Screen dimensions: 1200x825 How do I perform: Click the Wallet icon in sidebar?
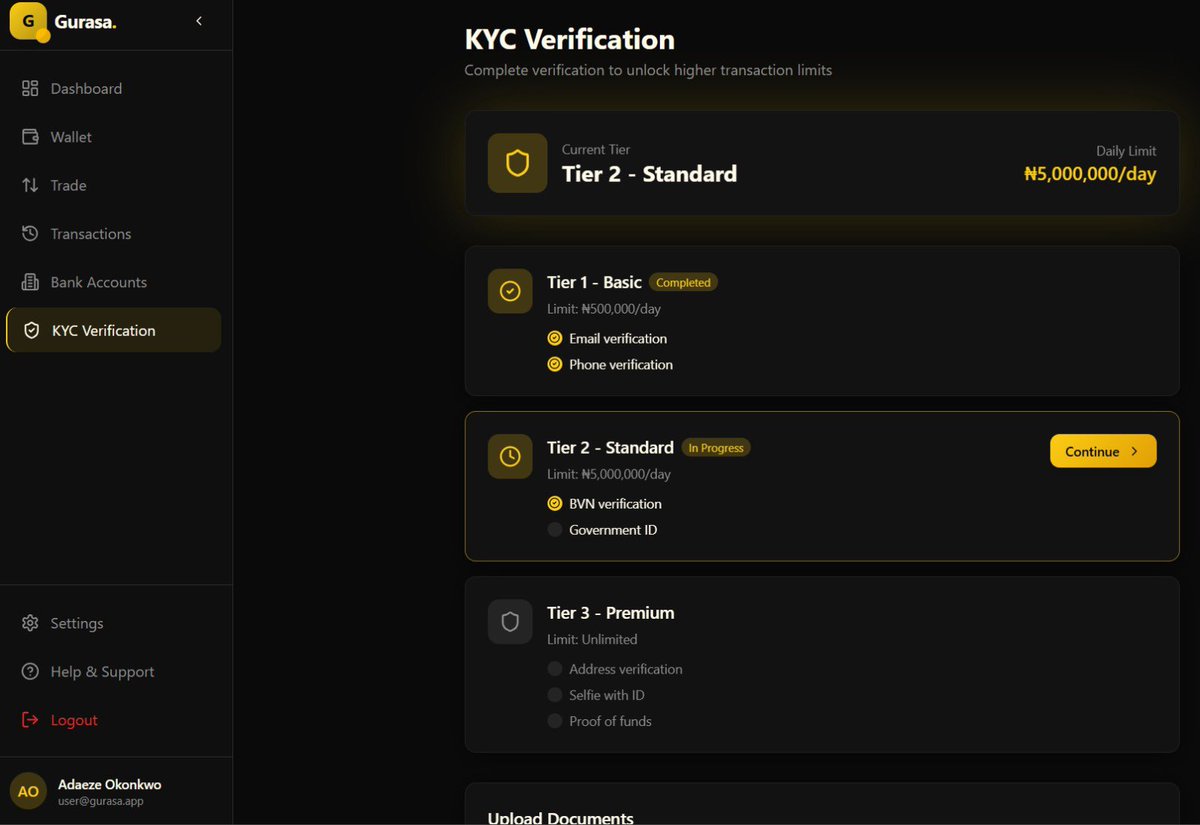pyautogui.click(x=30, y=137)
